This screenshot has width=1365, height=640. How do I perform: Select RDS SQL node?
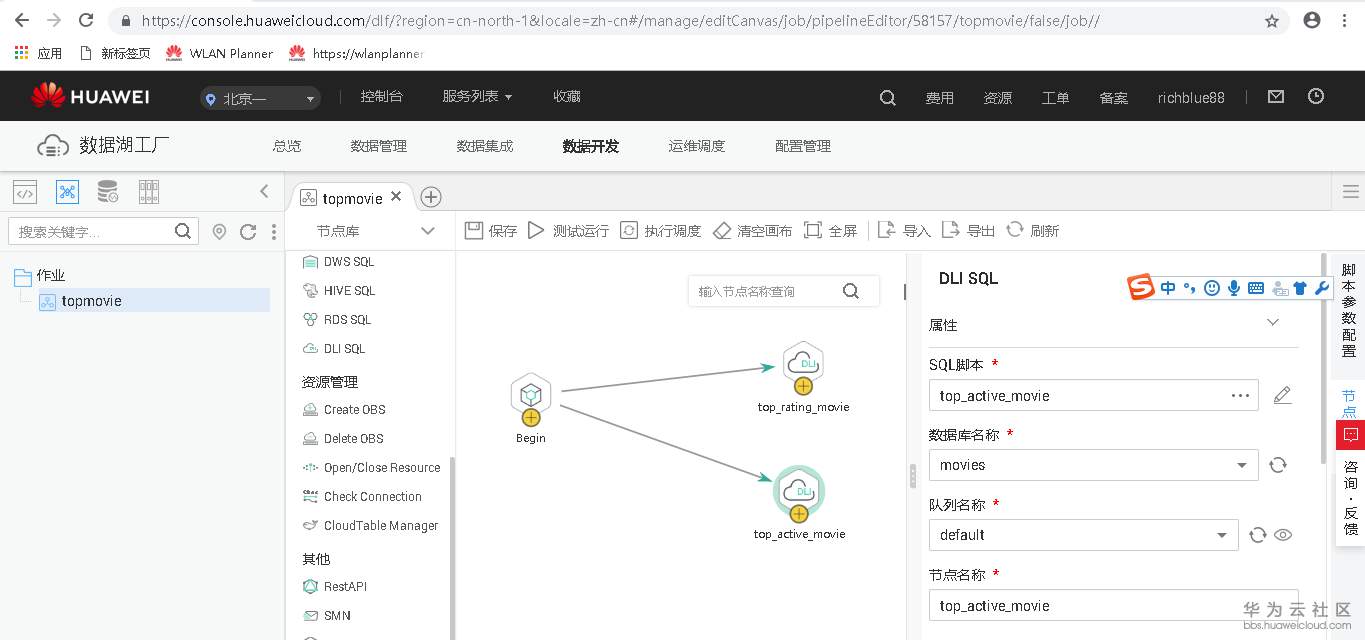tap(337, 319)
